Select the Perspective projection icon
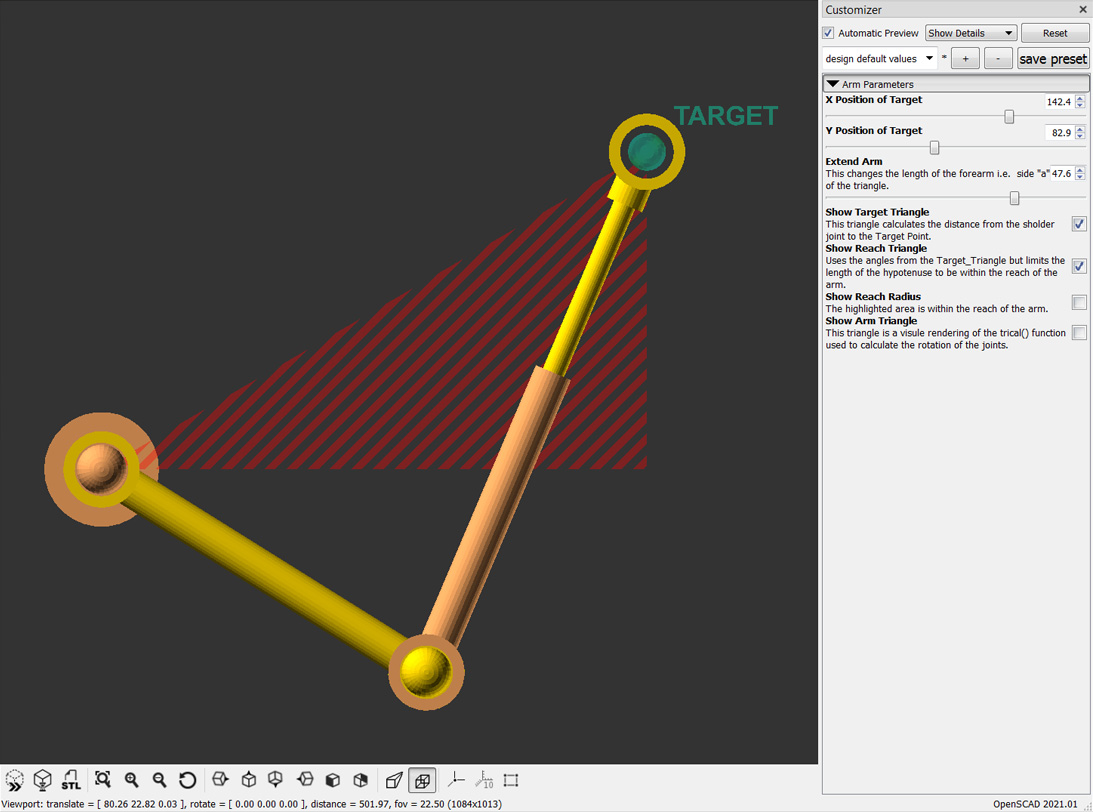Image resolution: width=1093 pixels, height=812 pixels. click(394, 780)
